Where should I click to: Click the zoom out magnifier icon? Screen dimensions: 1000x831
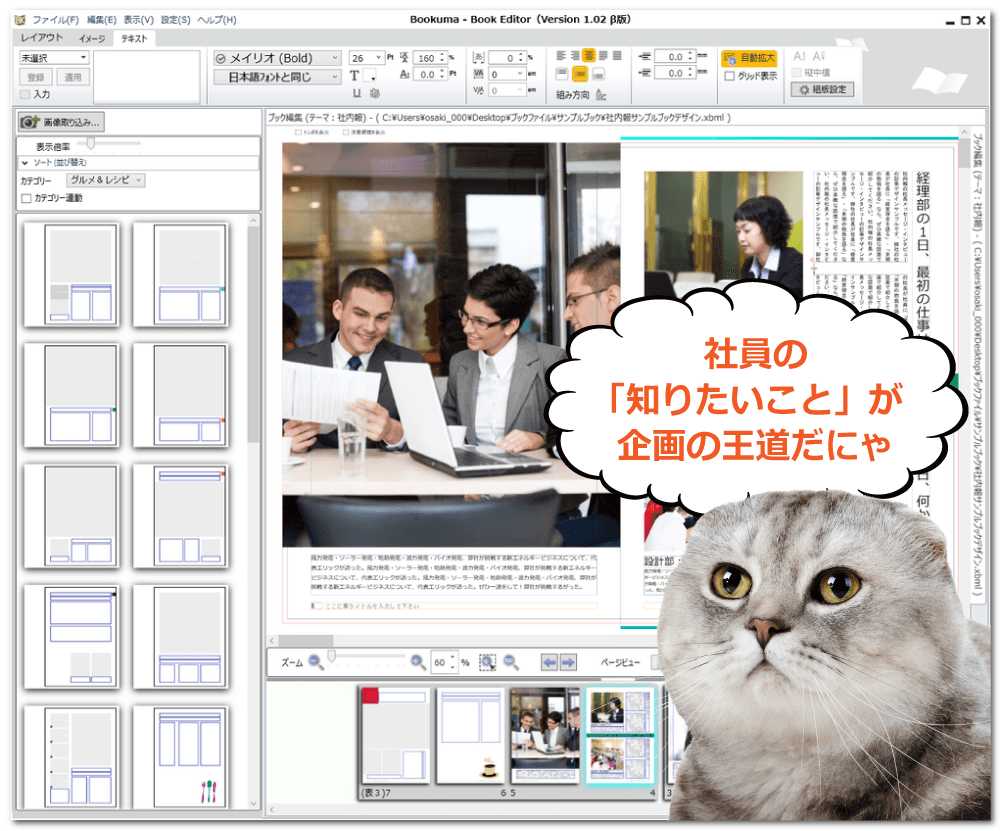(316, 661)
